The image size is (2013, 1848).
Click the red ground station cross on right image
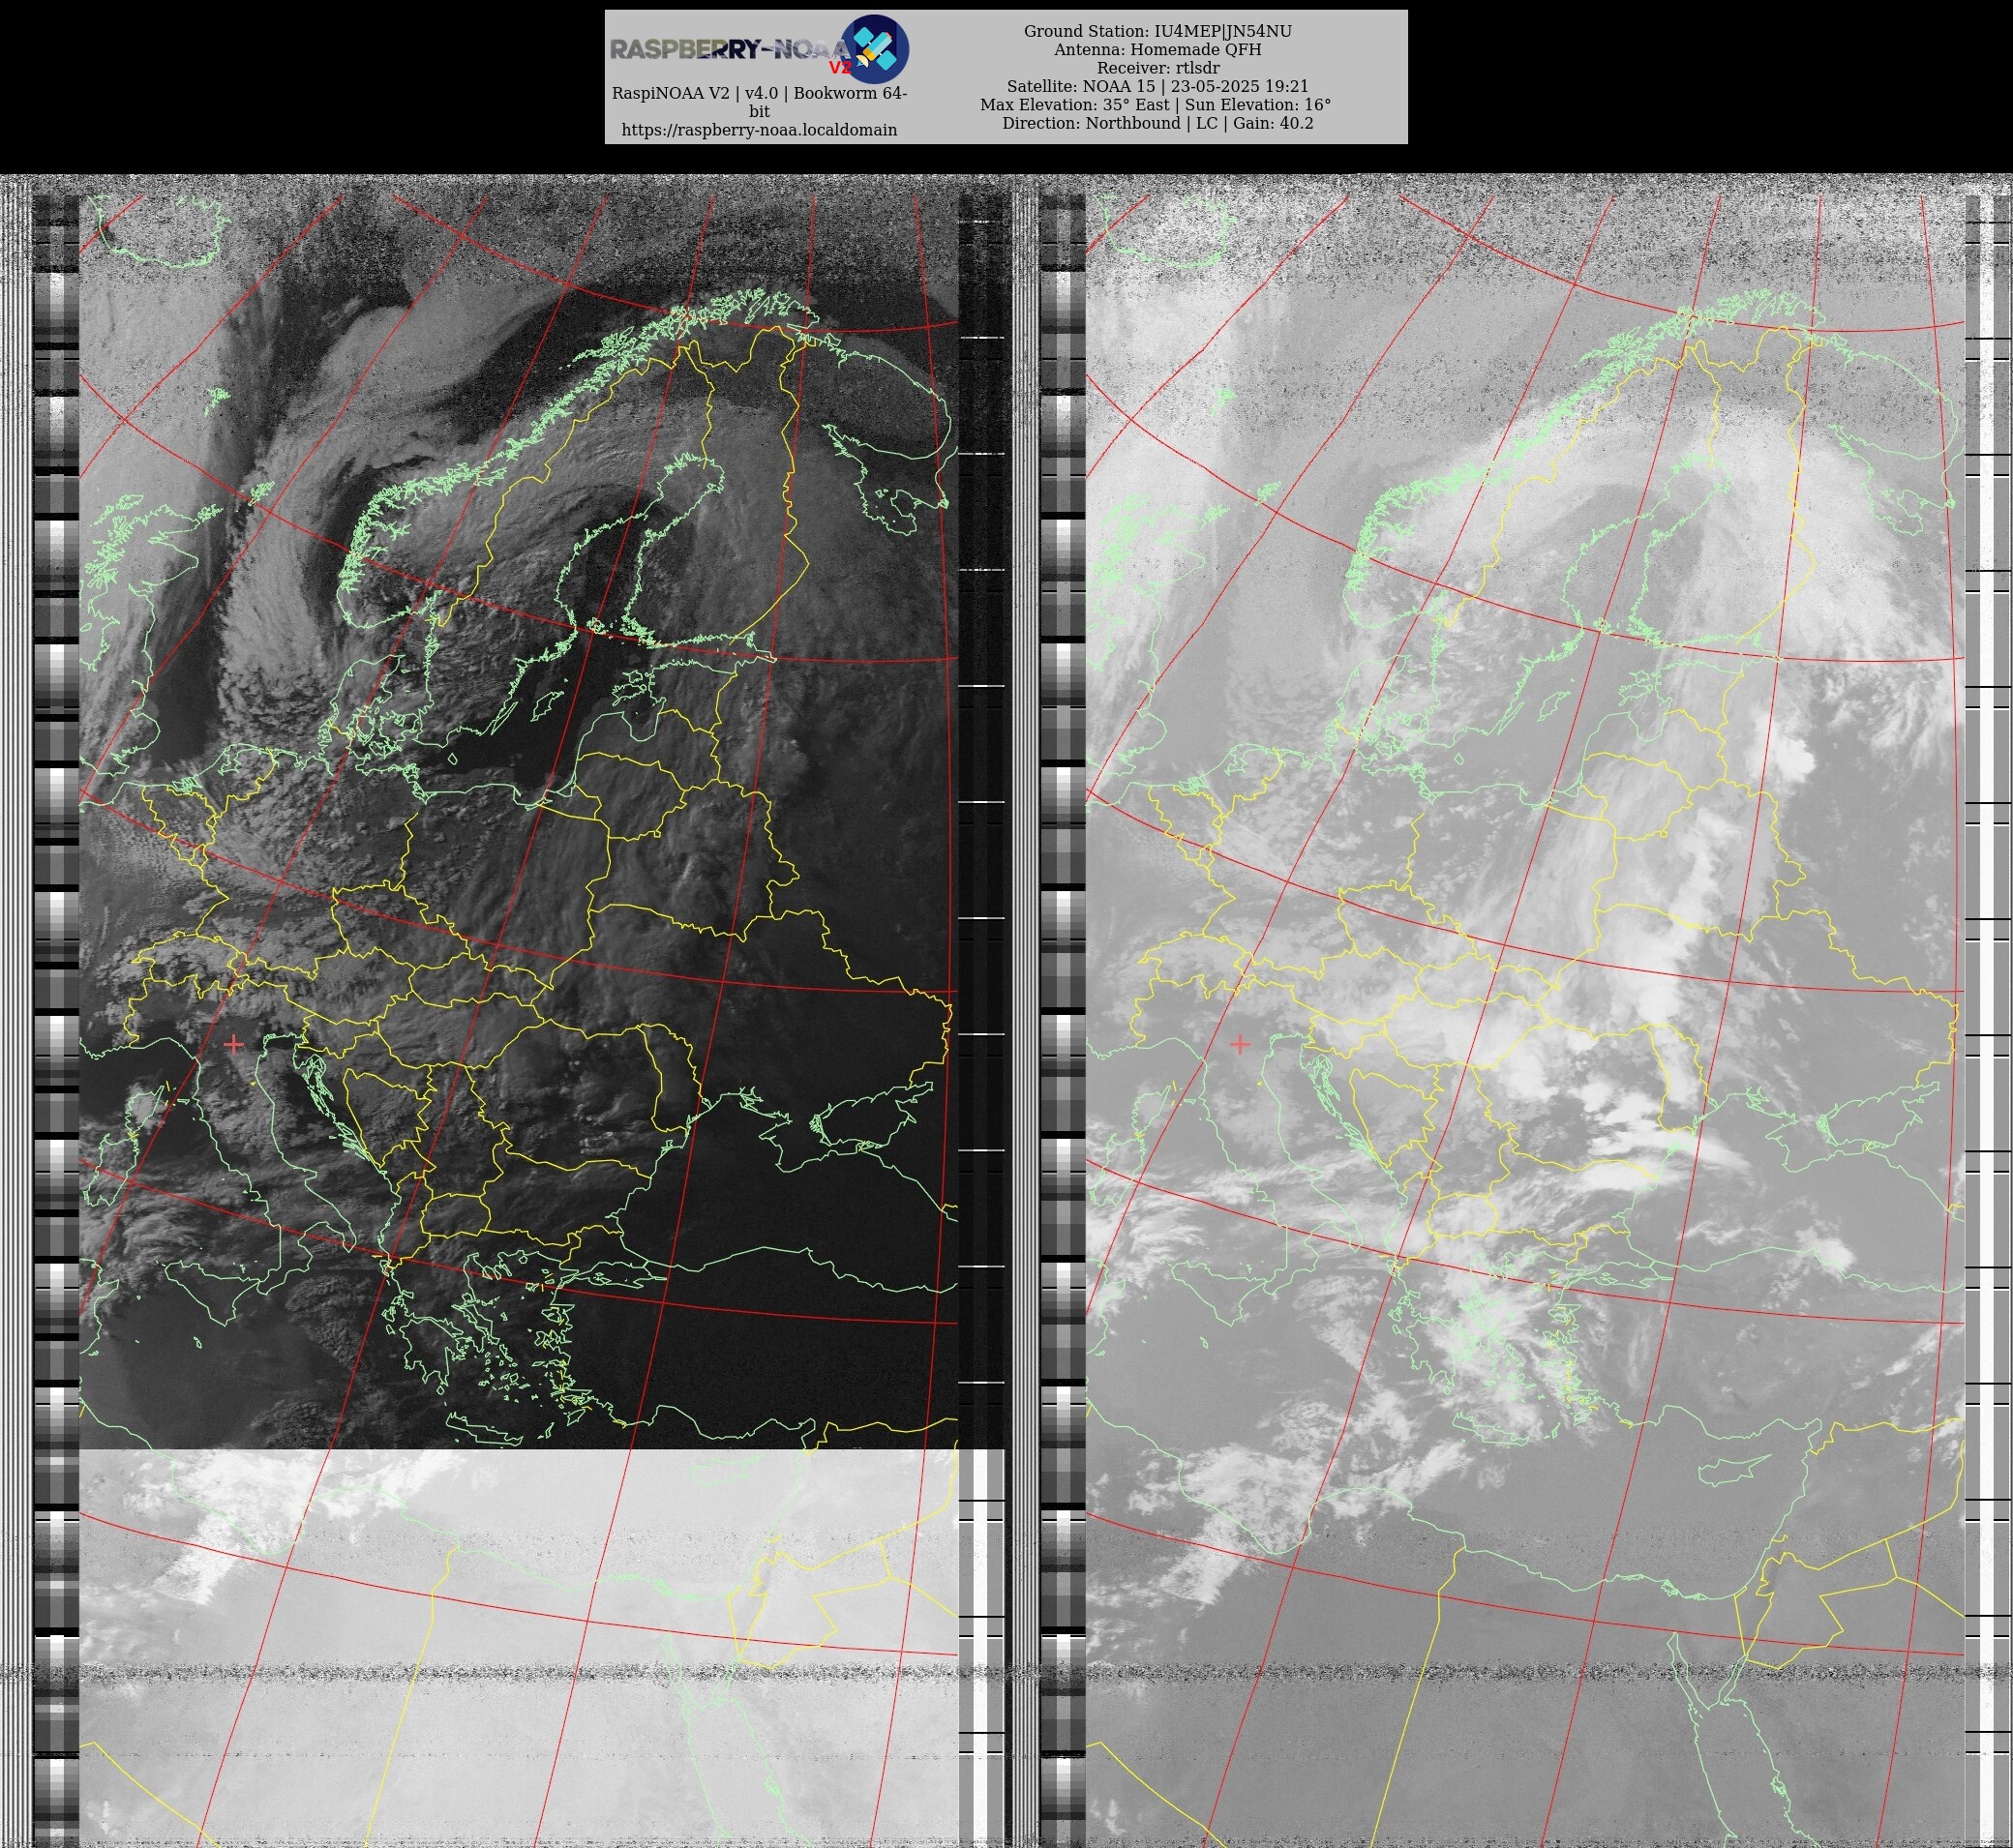click(1240, 1044)
